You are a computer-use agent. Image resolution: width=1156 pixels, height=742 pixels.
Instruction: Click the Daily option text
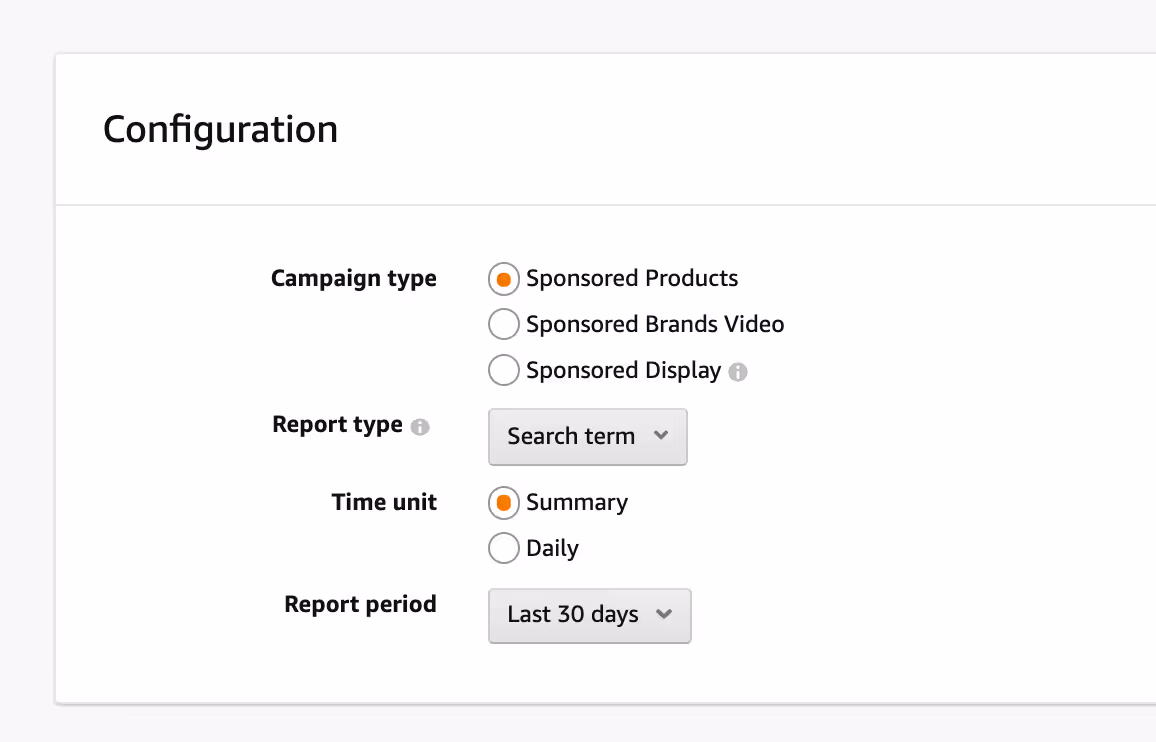552,548
